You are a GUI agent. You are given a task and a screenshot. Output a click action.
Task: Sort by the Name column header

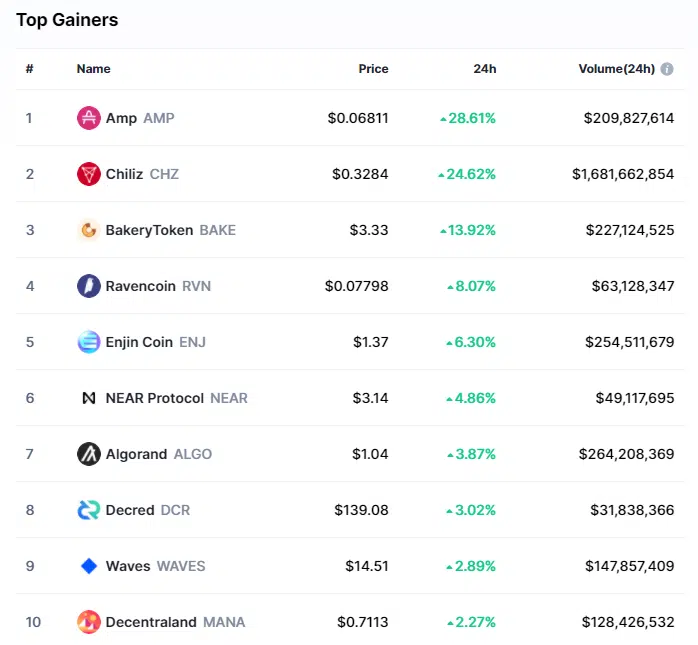[94, 69]
